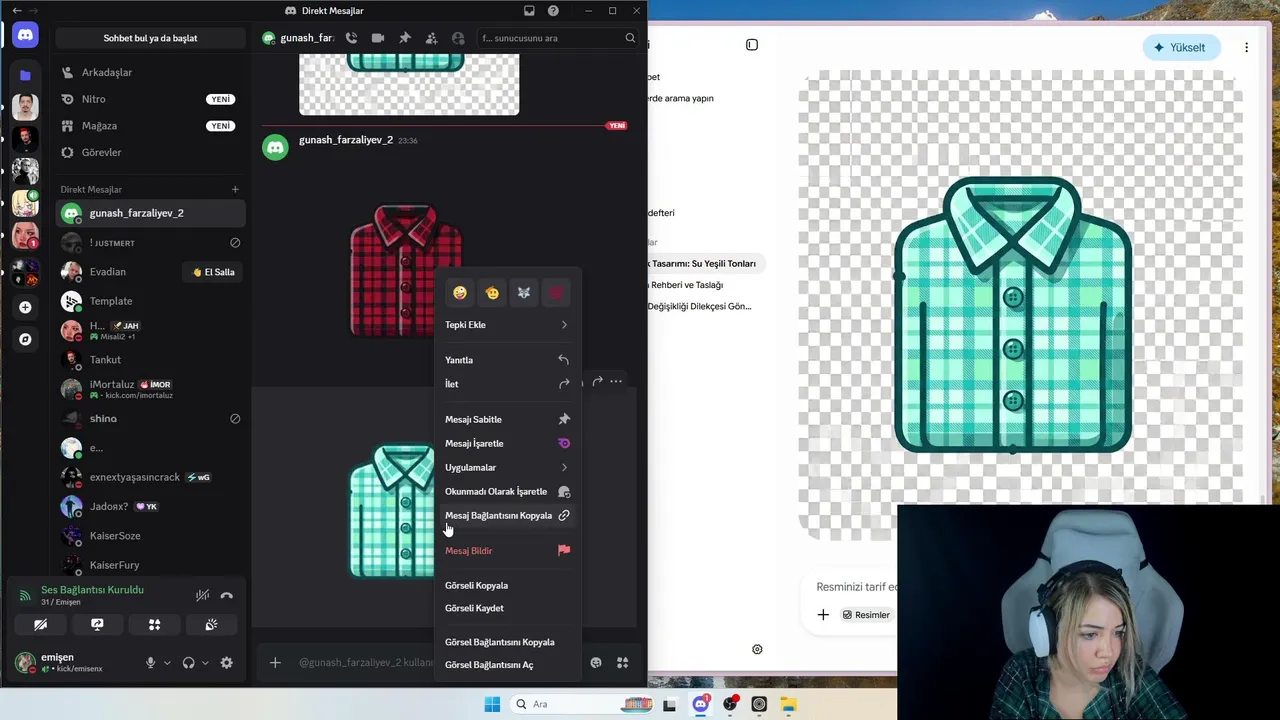Attach a file using the plus button
1280x720 pixels.
pyautogui.click(x=275, y=662)
